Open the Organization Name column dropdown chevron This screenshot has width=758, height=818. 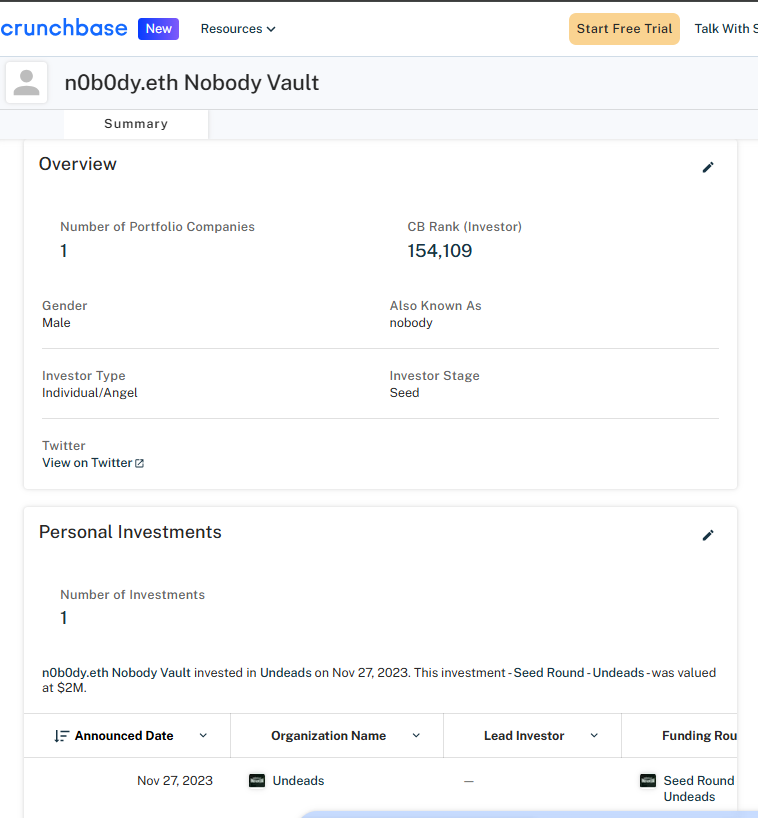416,736
